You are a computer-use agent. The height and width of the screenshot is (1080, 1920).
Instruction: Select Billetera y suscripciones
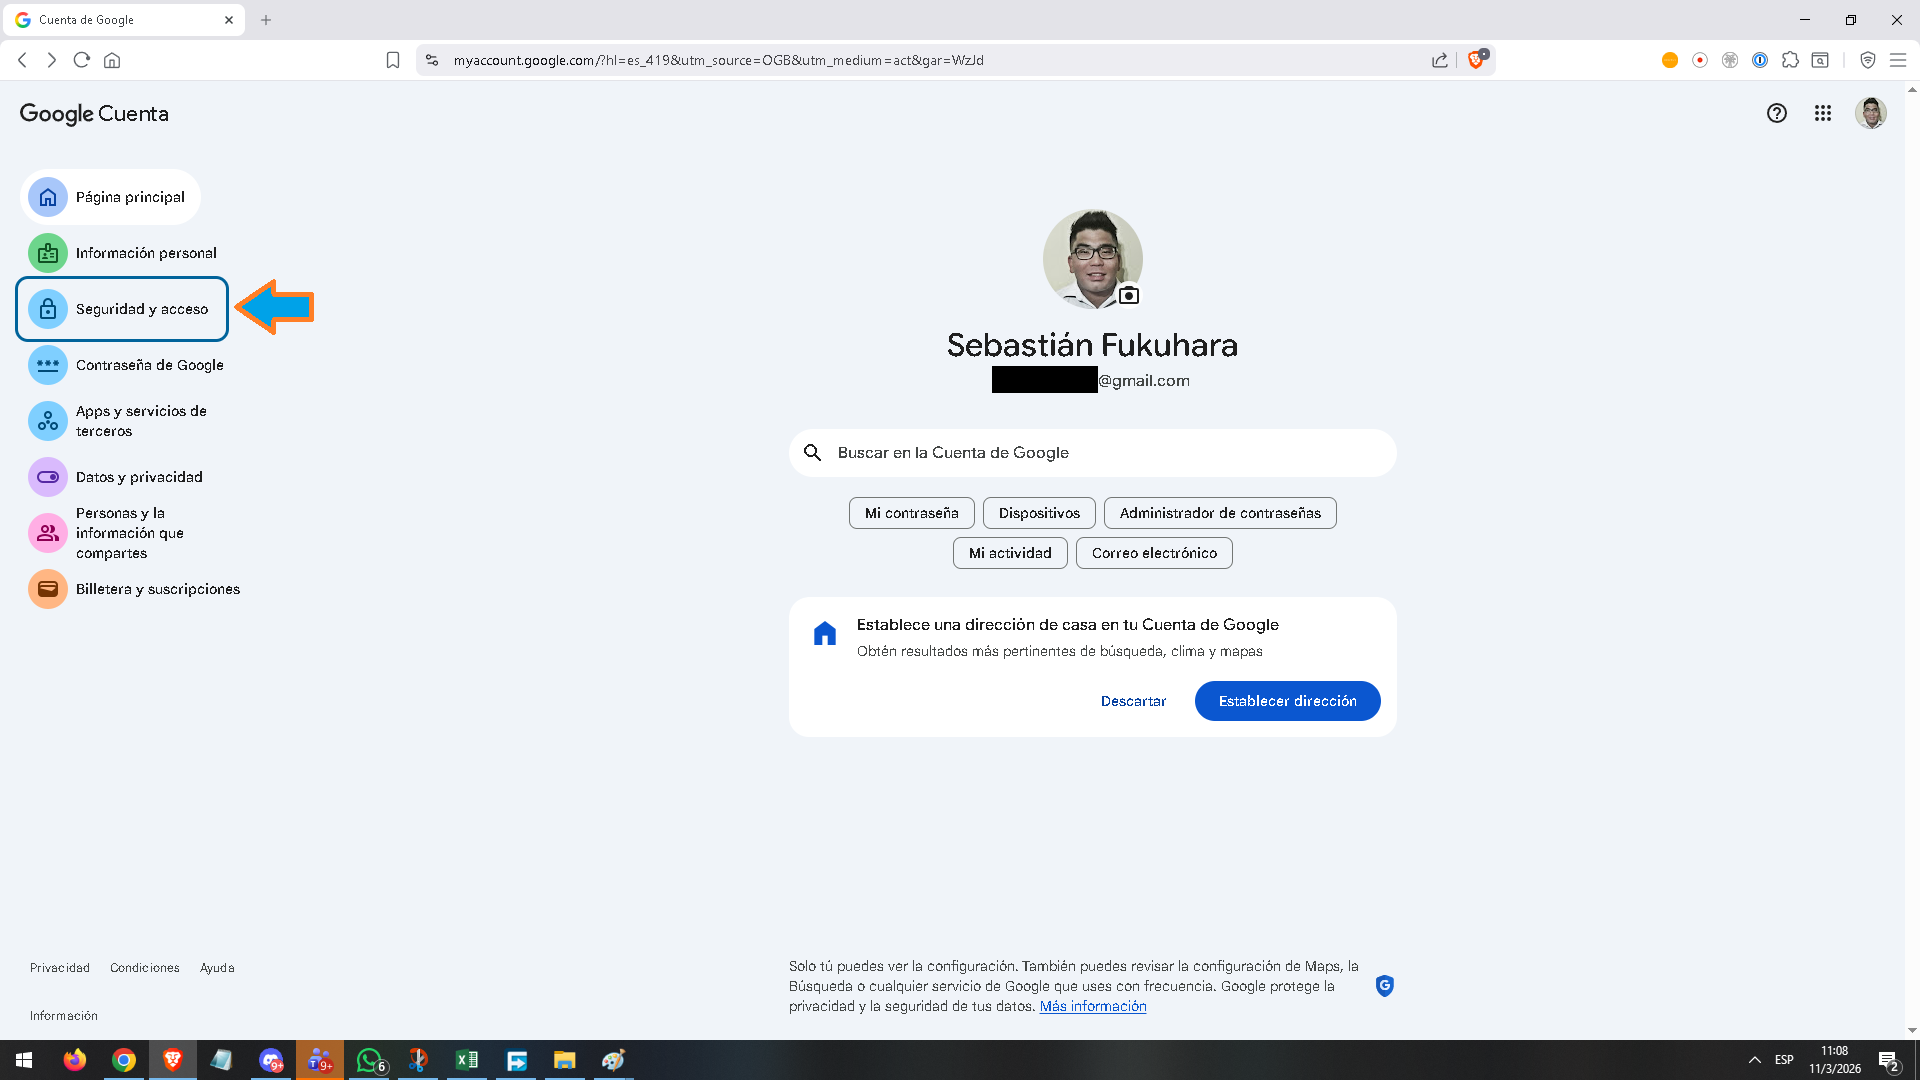point(157,589)
